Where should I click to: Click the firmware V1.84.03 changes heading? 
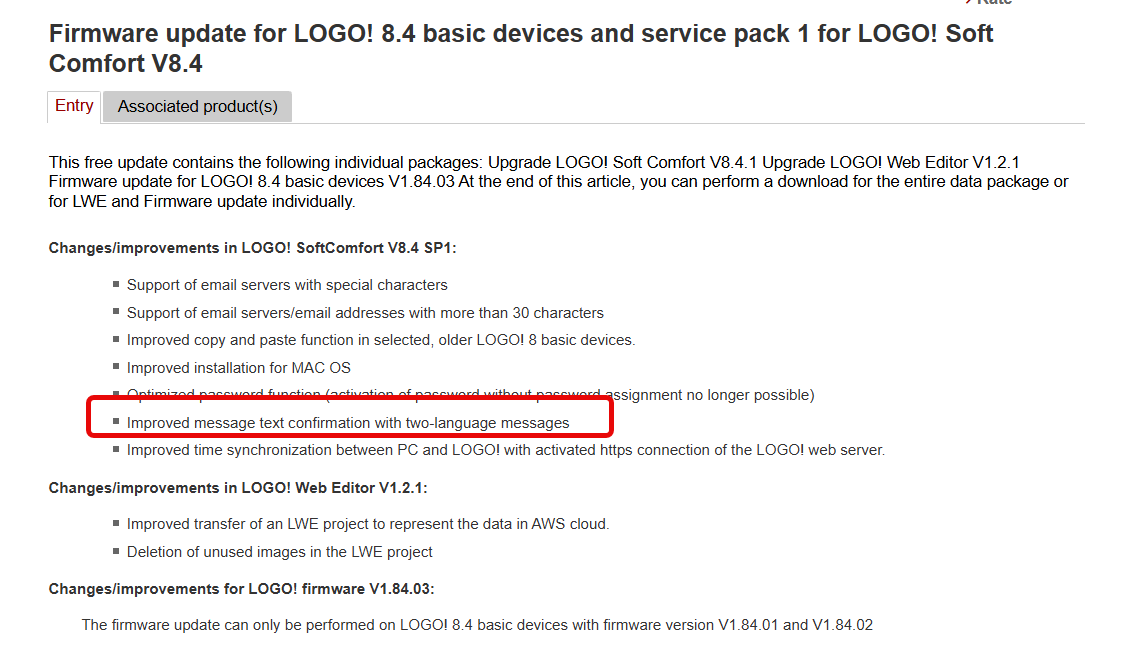(x=241, y=589)
